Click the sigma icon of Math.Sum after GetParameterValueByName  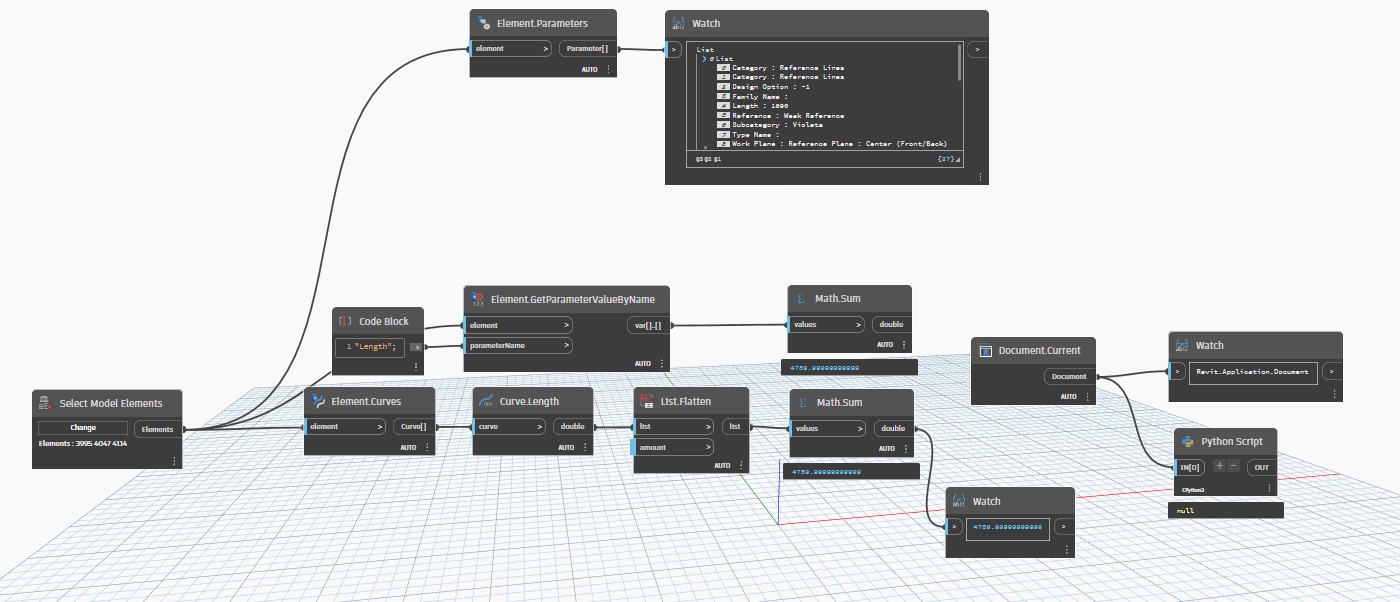(x=801, y=298)
